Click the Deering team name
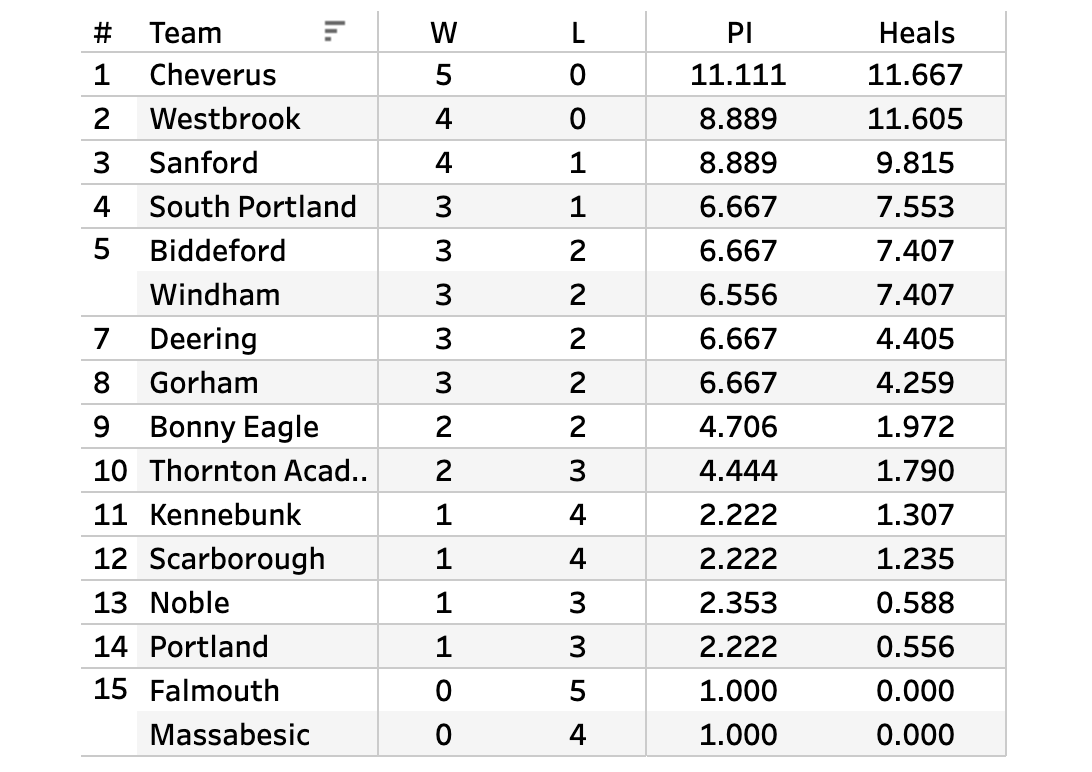The width and height of the screenshot is (1092, 772). (x=203, y=339)
